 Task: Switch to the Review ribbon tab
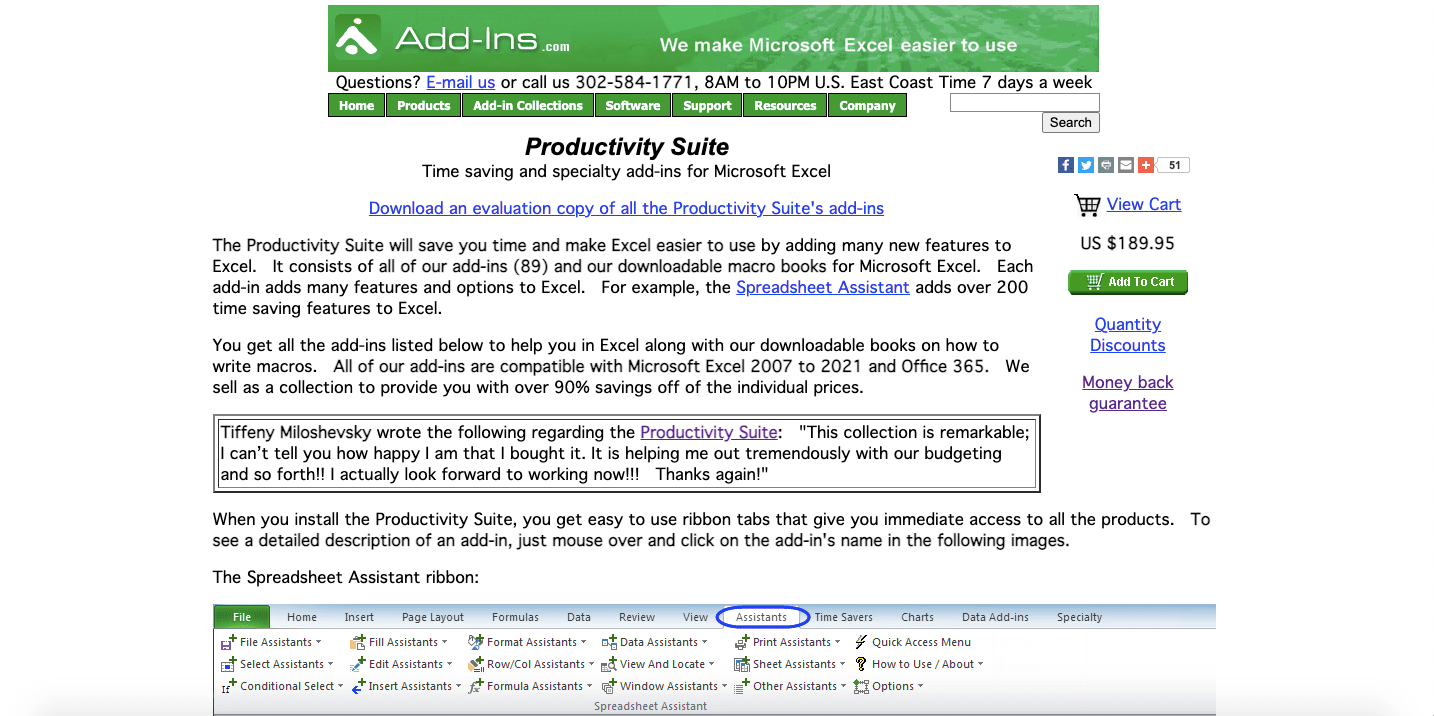pos(637,617)
